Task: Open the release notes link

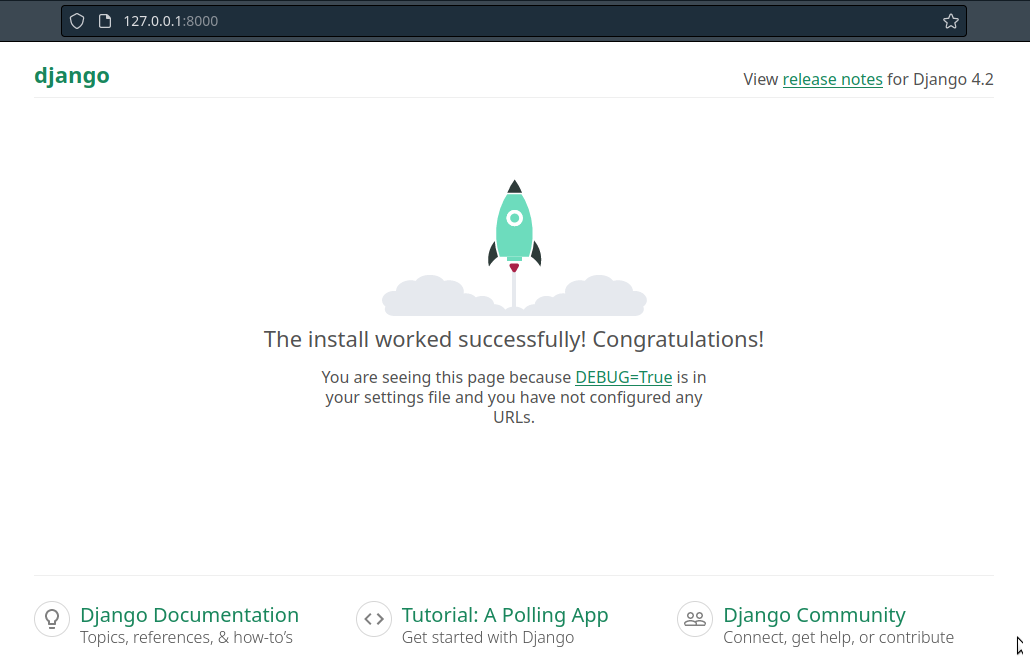Action: pyautogui.click(x=832, y=79)
